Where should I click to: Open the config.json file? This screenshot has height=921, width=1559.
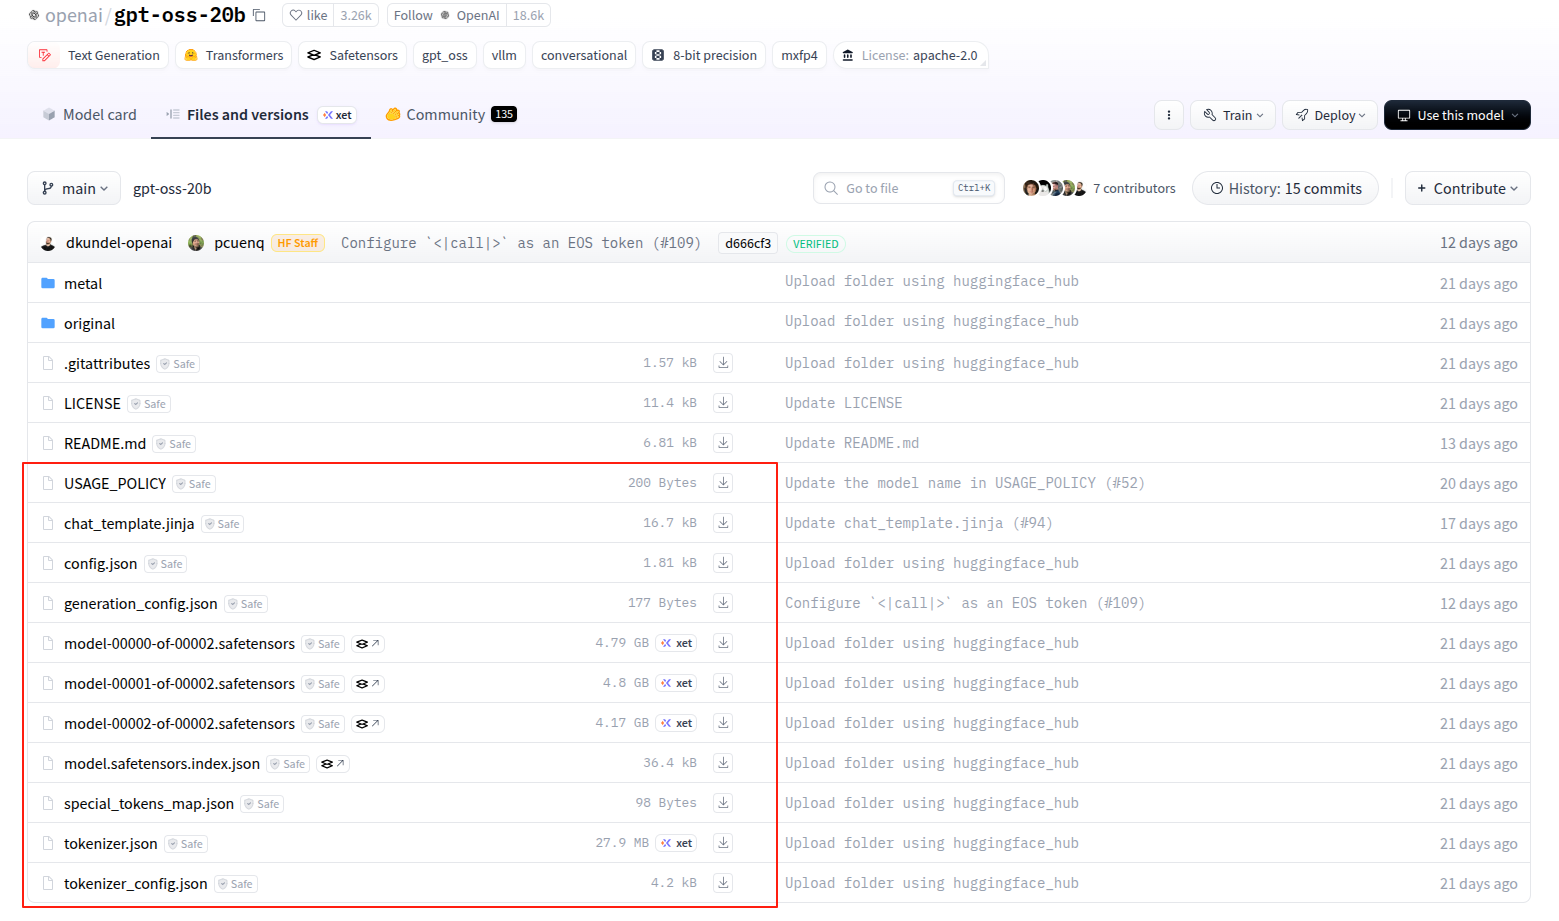(100, 564)
